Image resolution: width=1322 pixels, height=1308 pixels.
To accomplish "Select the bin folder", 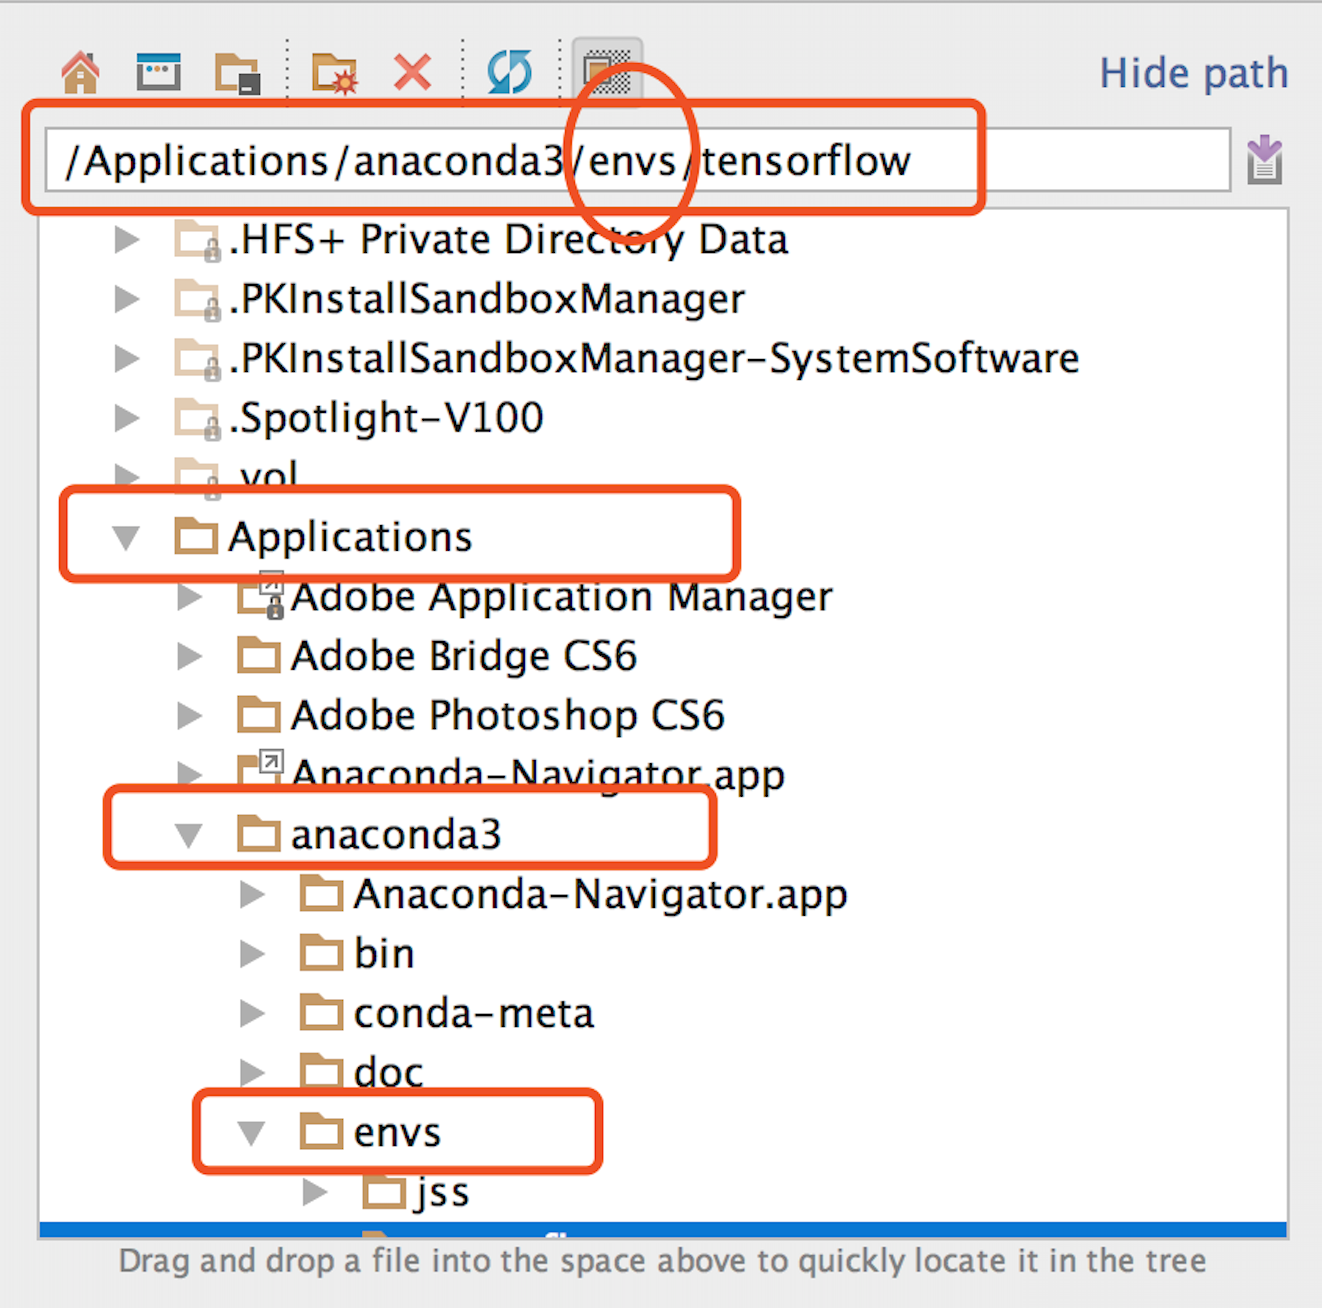I will (383, 953).
